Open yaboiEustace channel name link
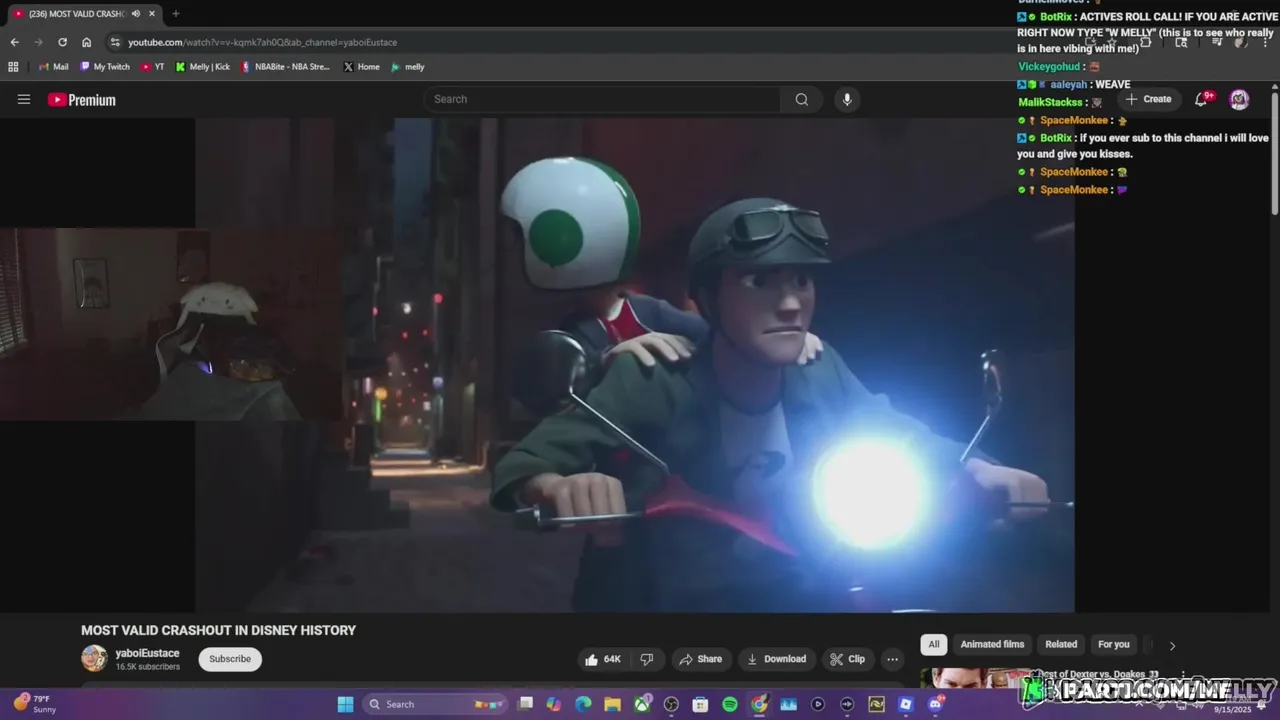 click(x=147, y=653)
